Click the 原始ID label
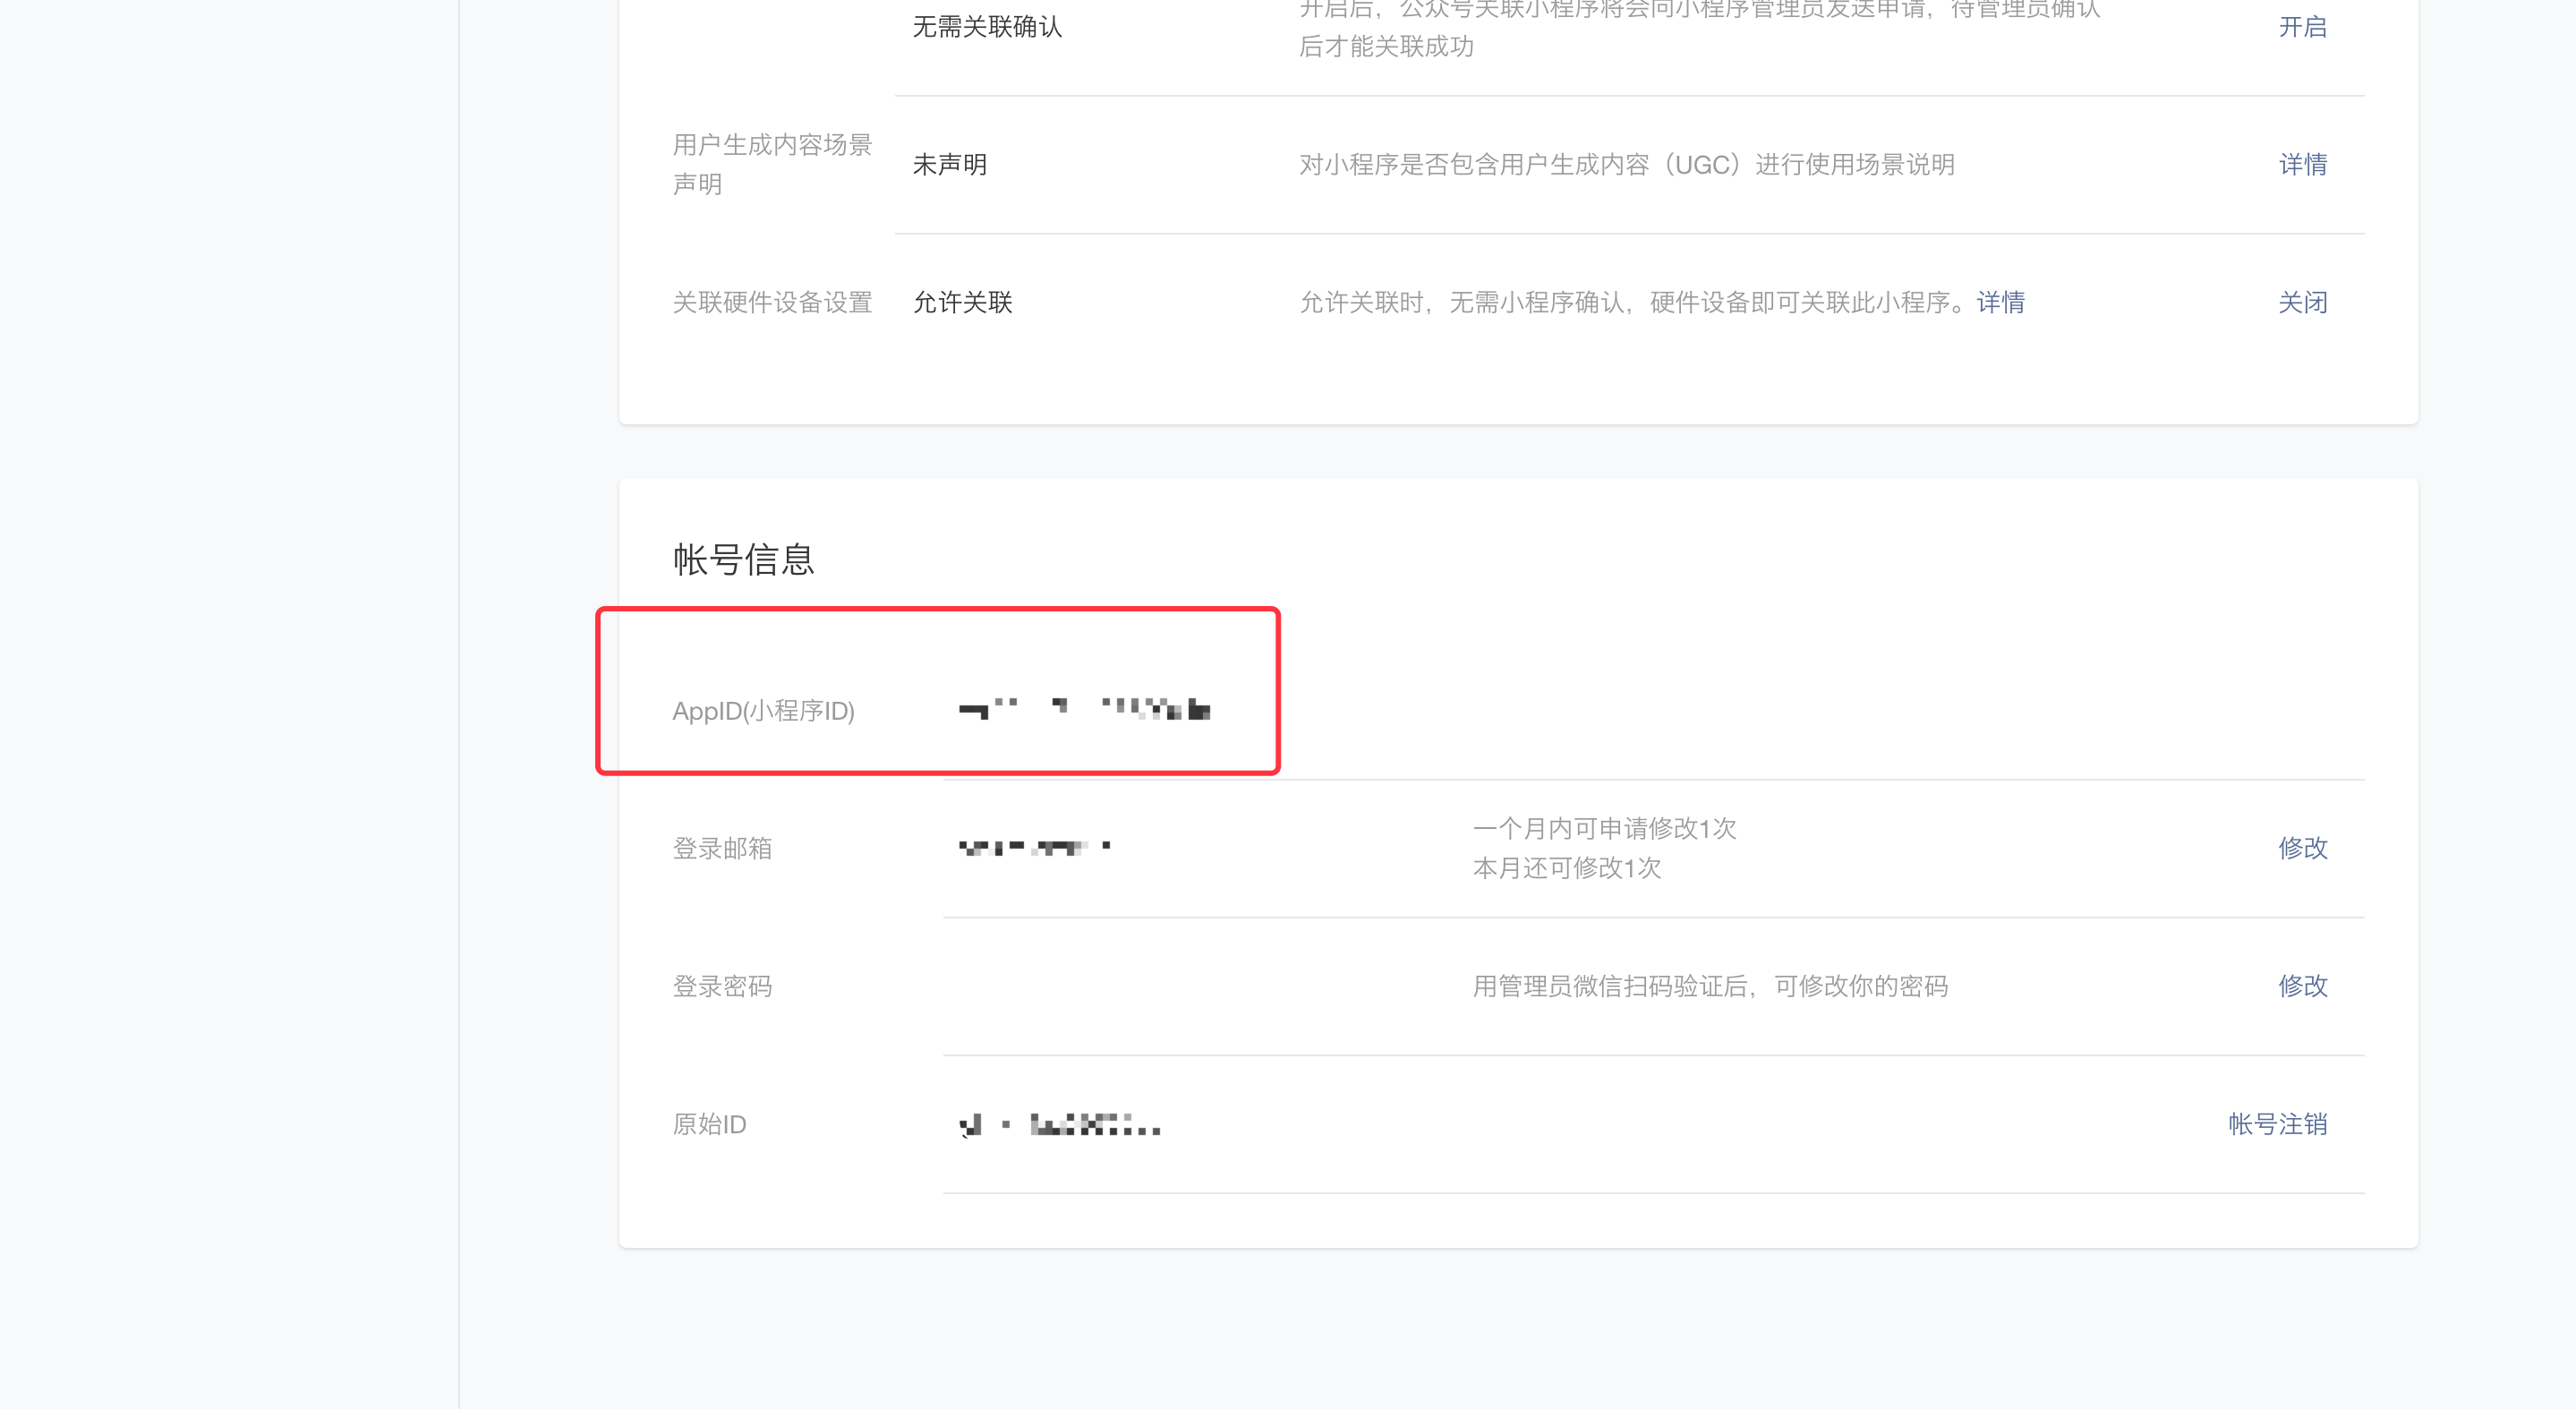2576x1409 pixels. click(x=709, y=1124)
